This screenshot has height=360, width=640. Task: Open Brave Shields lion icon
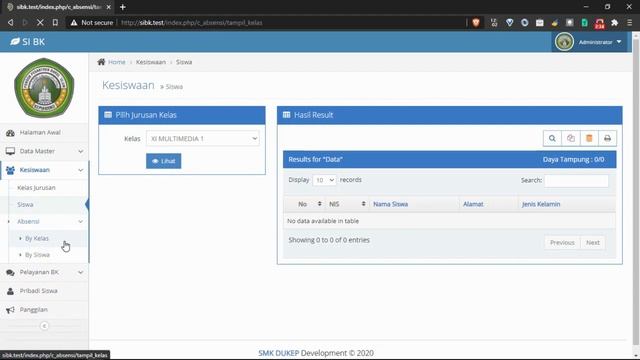point(476,23)
